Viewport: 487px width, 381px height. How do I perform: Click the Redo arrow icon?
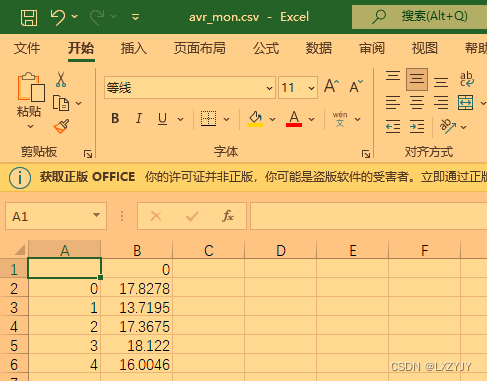pyautogui.click(x=97, y=17)
